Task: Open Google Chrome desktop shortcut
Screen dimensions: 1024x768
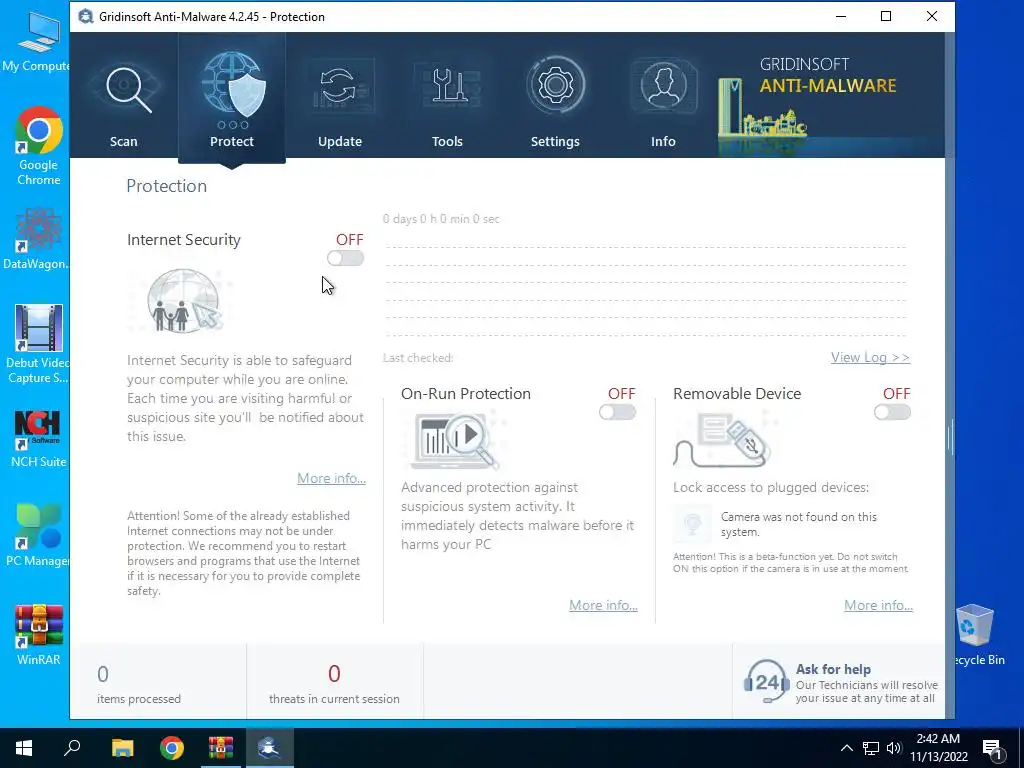Action: (39, 146)
